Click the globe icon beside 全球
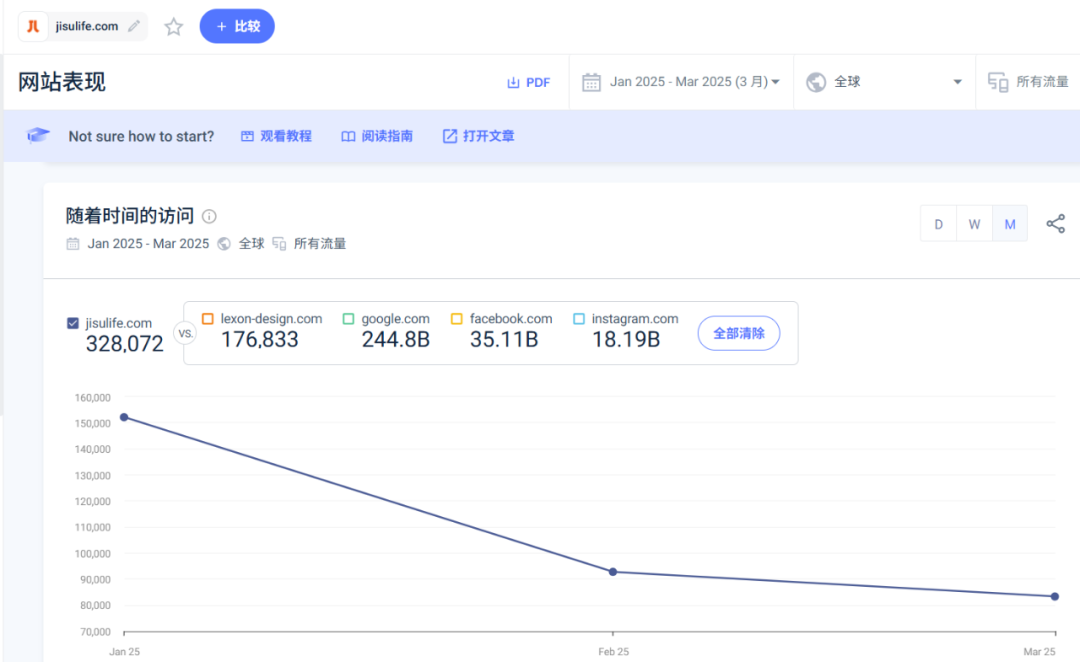 click(x=816, y=82)
